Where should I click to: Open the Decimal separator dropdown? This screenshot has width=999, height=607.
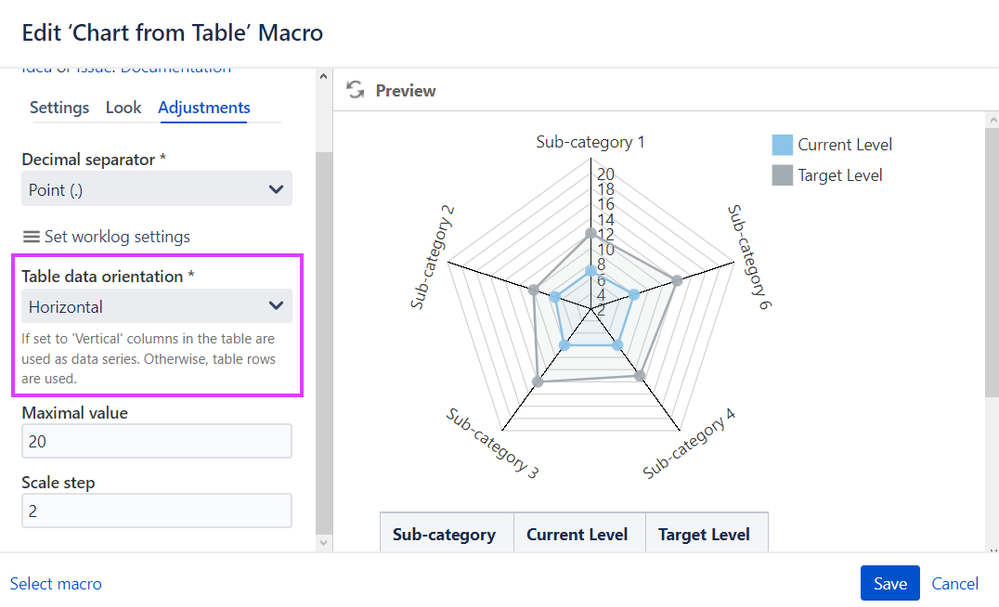click(x=156, y=189)
